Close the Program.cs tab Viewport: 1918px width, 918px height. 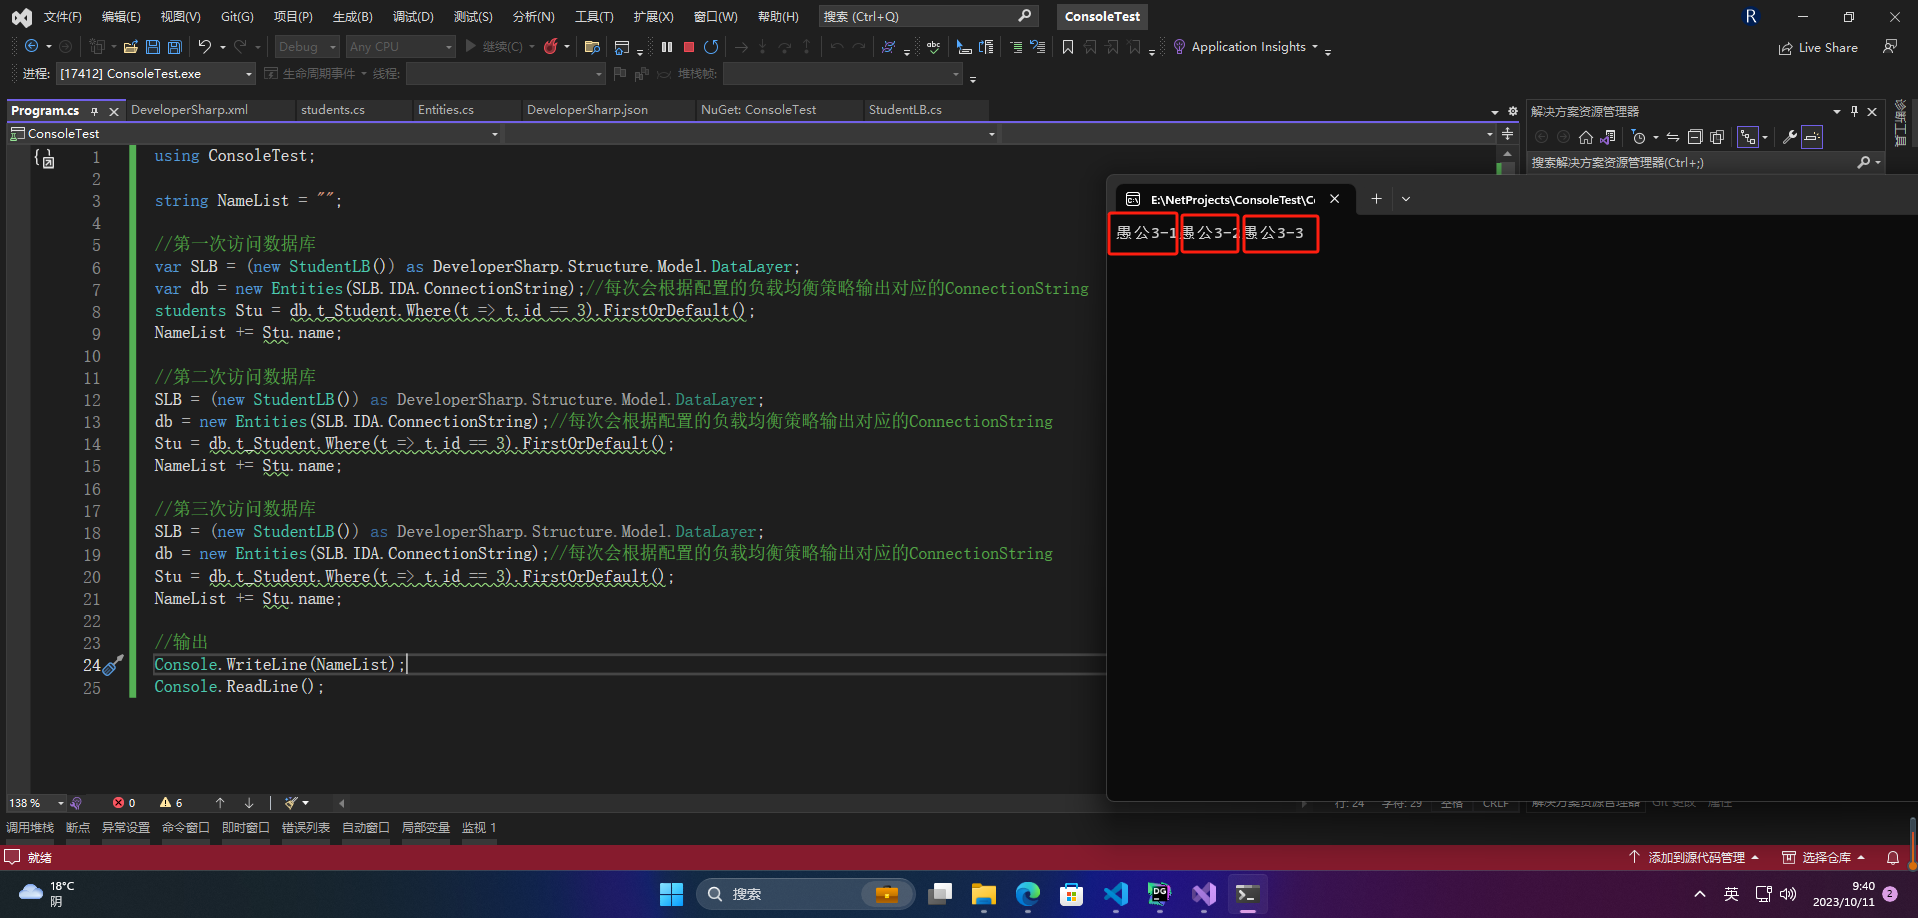pos(114,111)
